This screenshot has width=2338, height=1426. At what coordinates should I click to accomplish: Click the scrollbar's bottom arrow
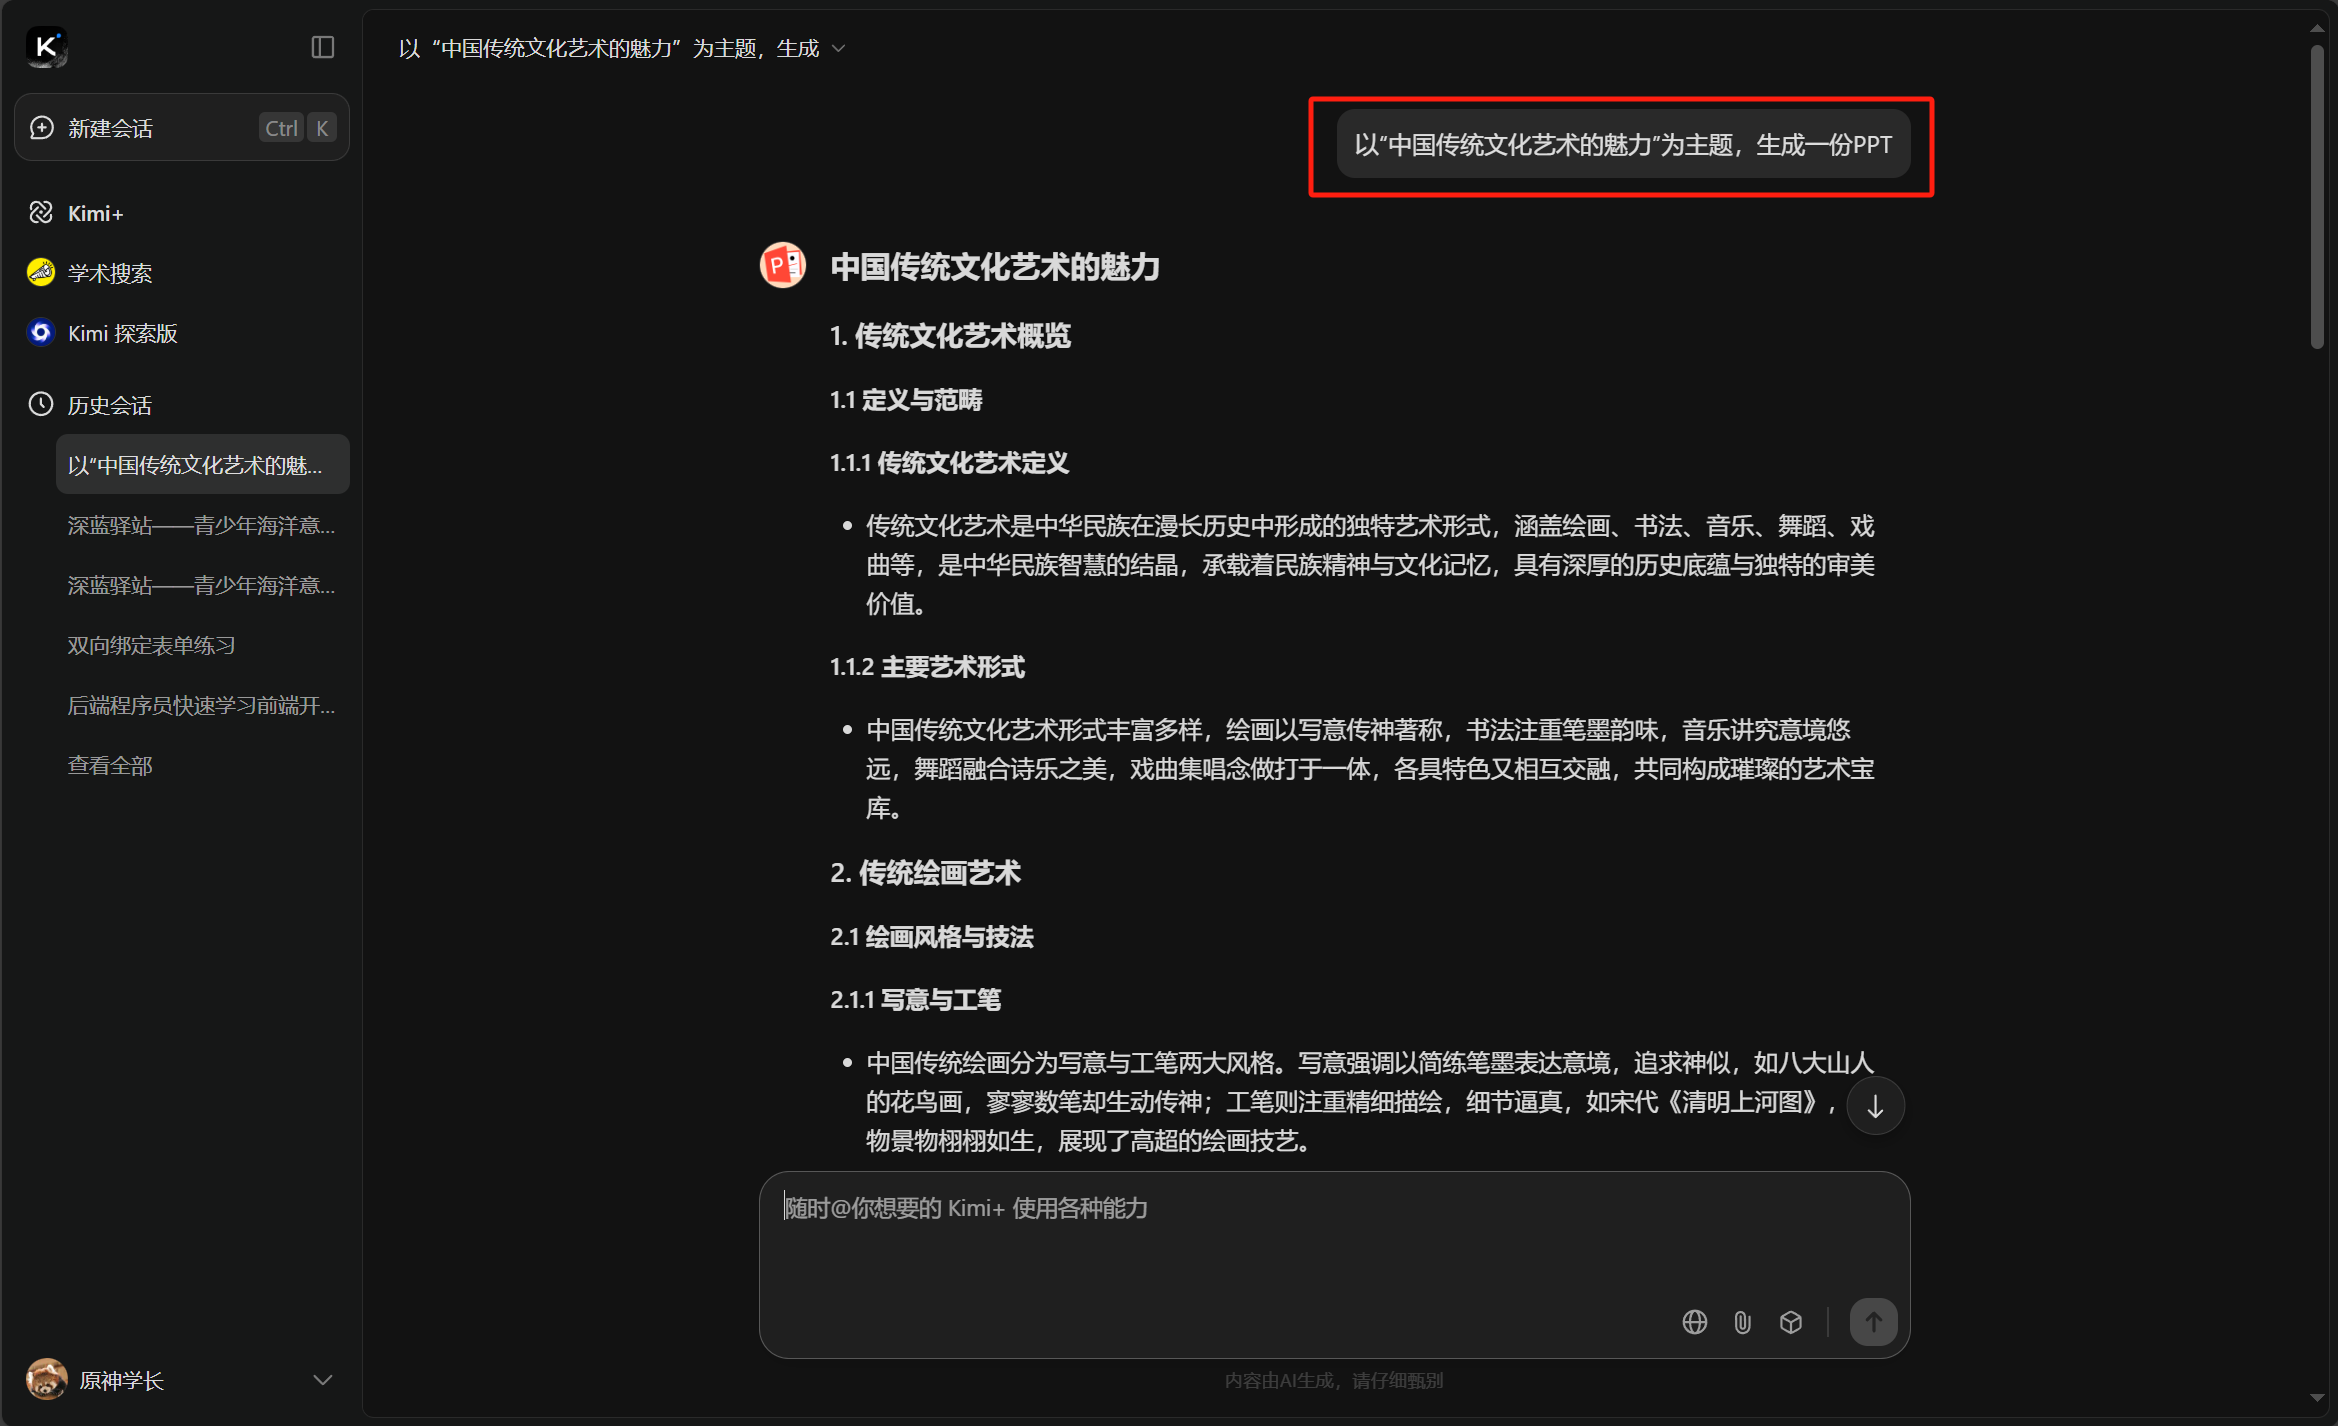click(2317, 1398)
